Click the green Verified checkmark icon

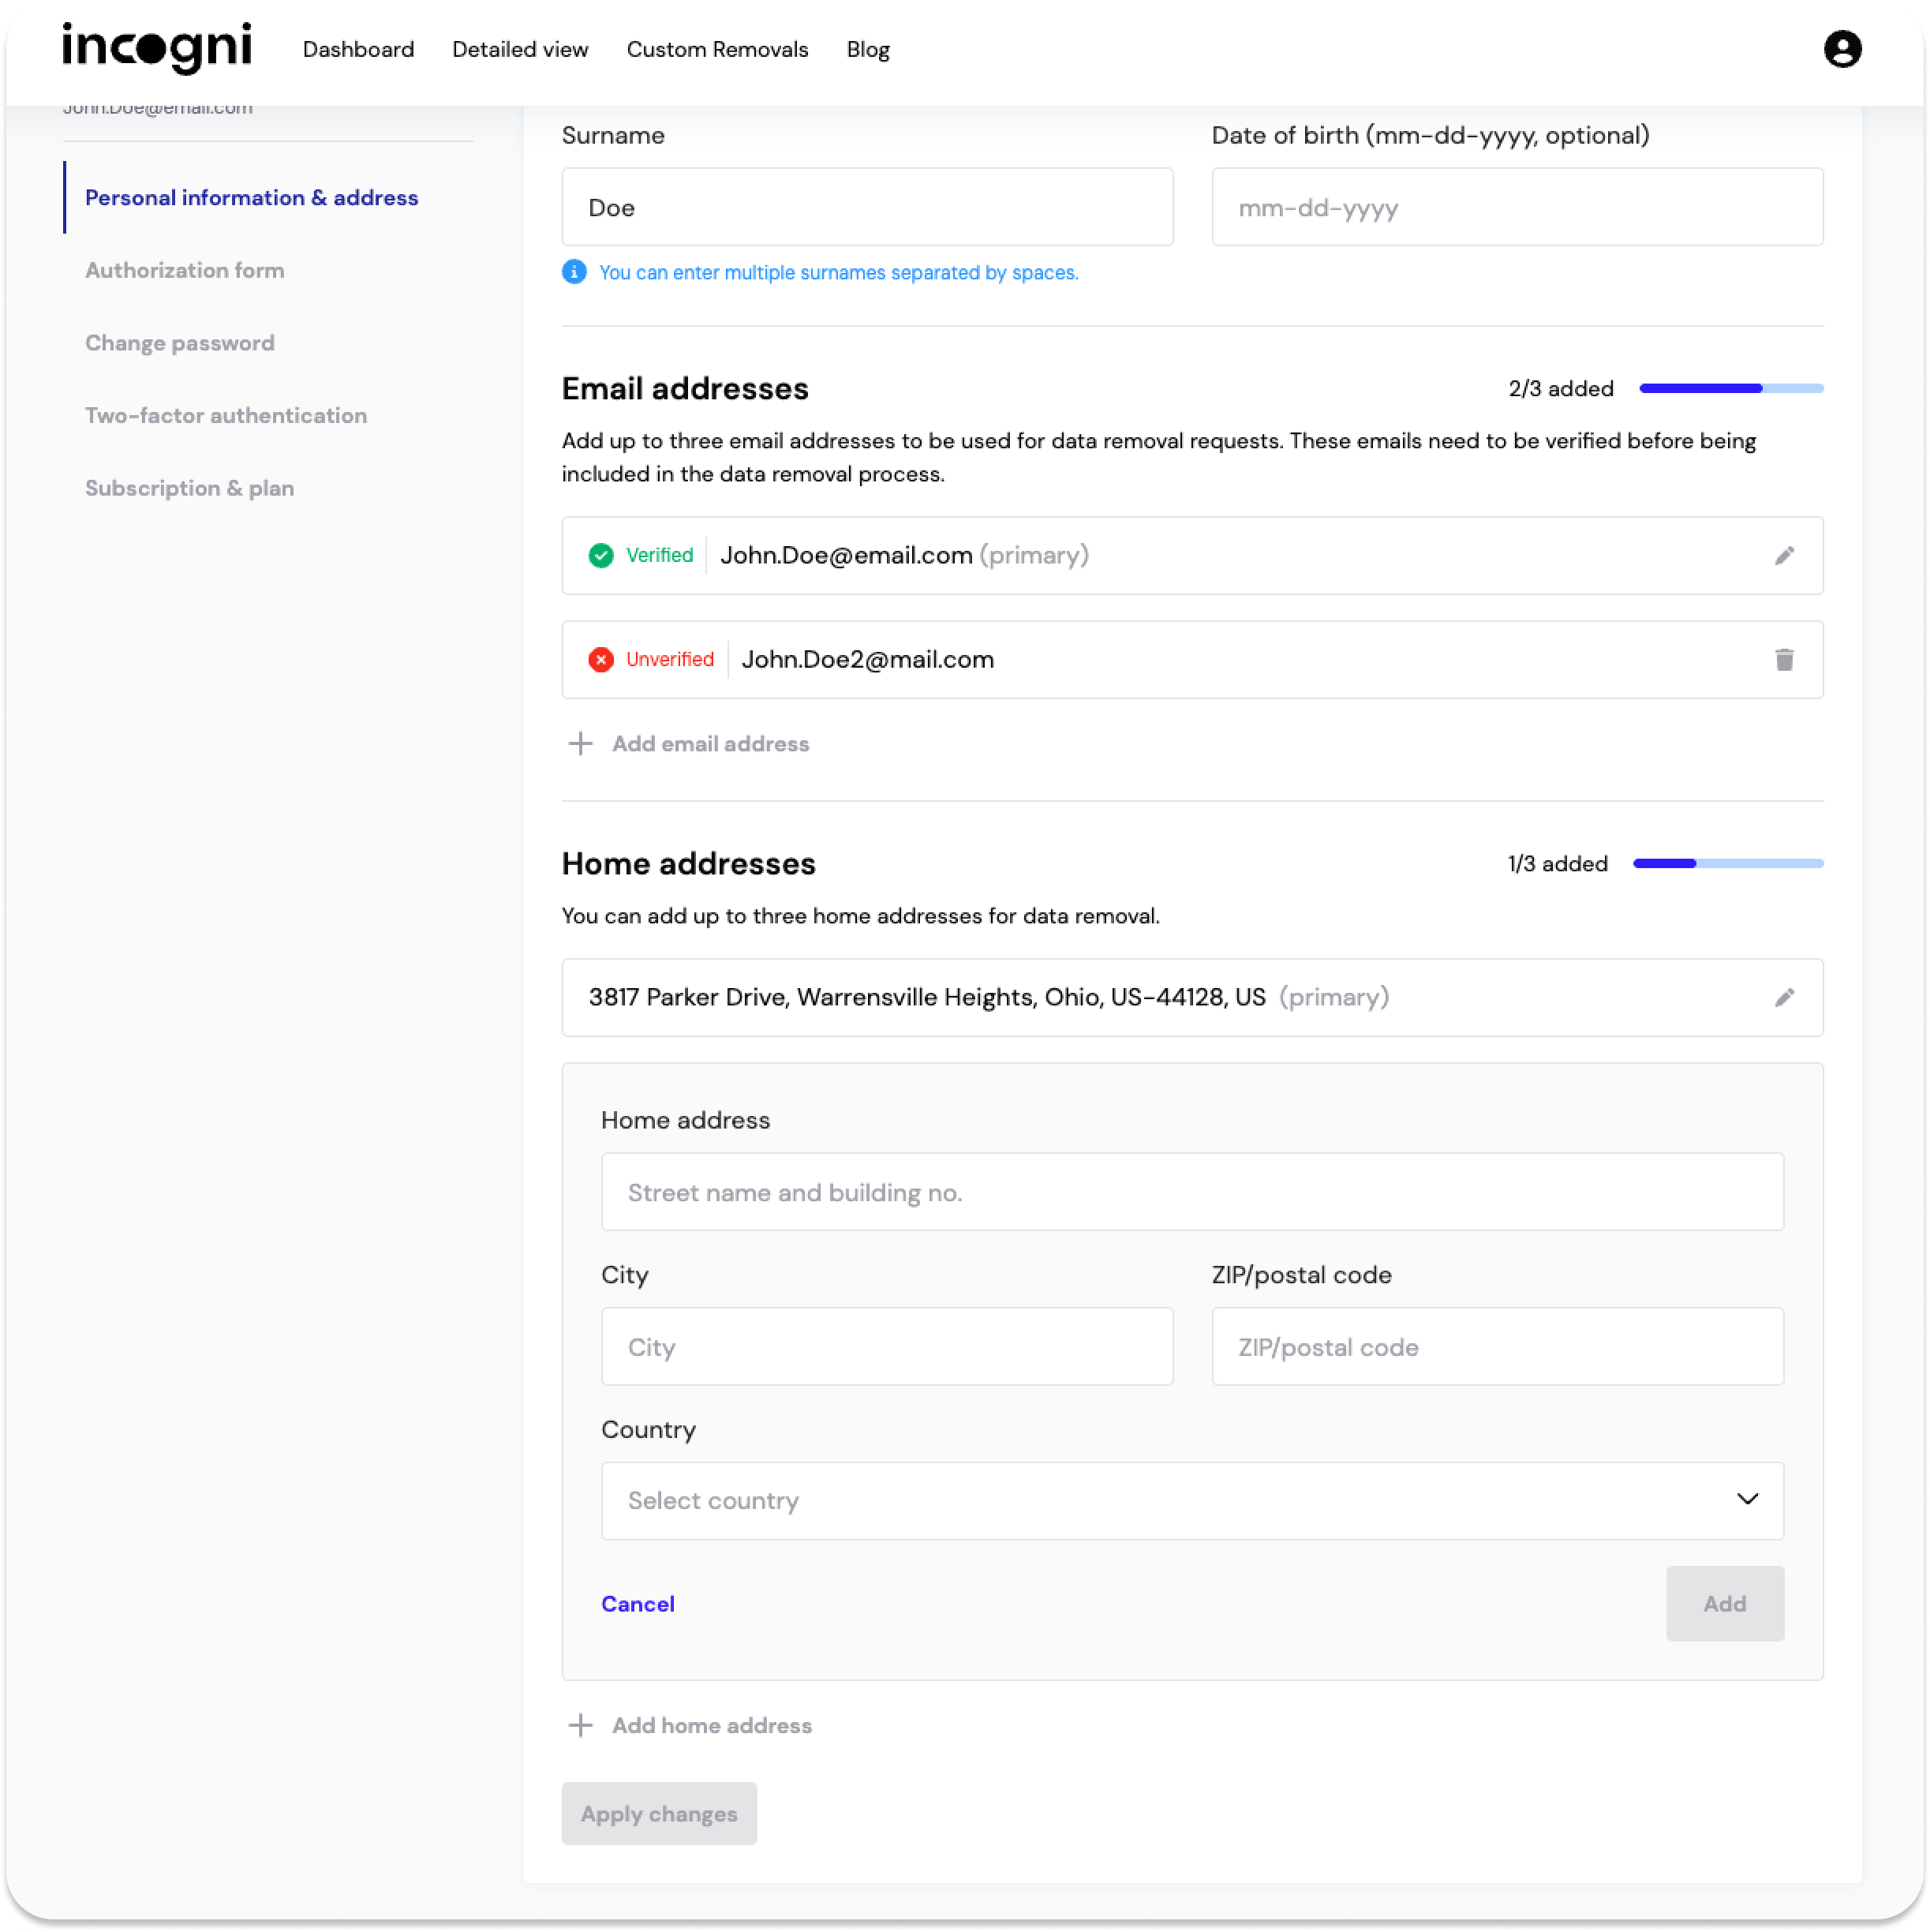pos(601,556)
